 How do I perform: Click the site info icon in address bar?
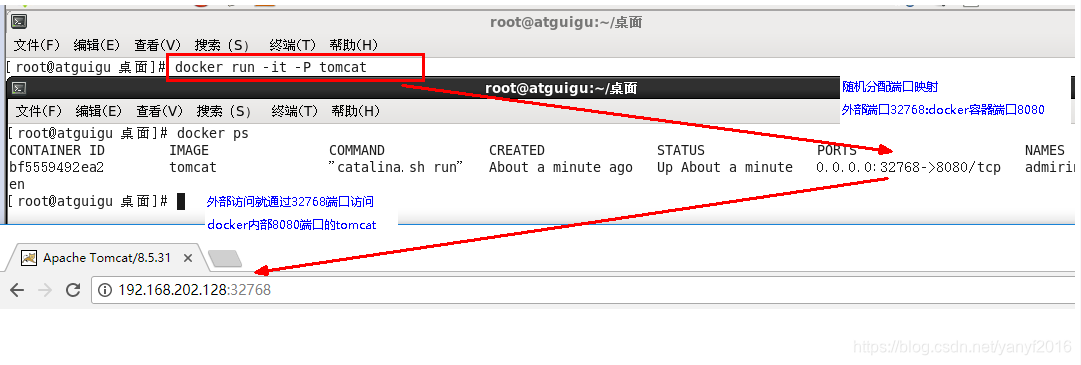[x=105, y=290]
